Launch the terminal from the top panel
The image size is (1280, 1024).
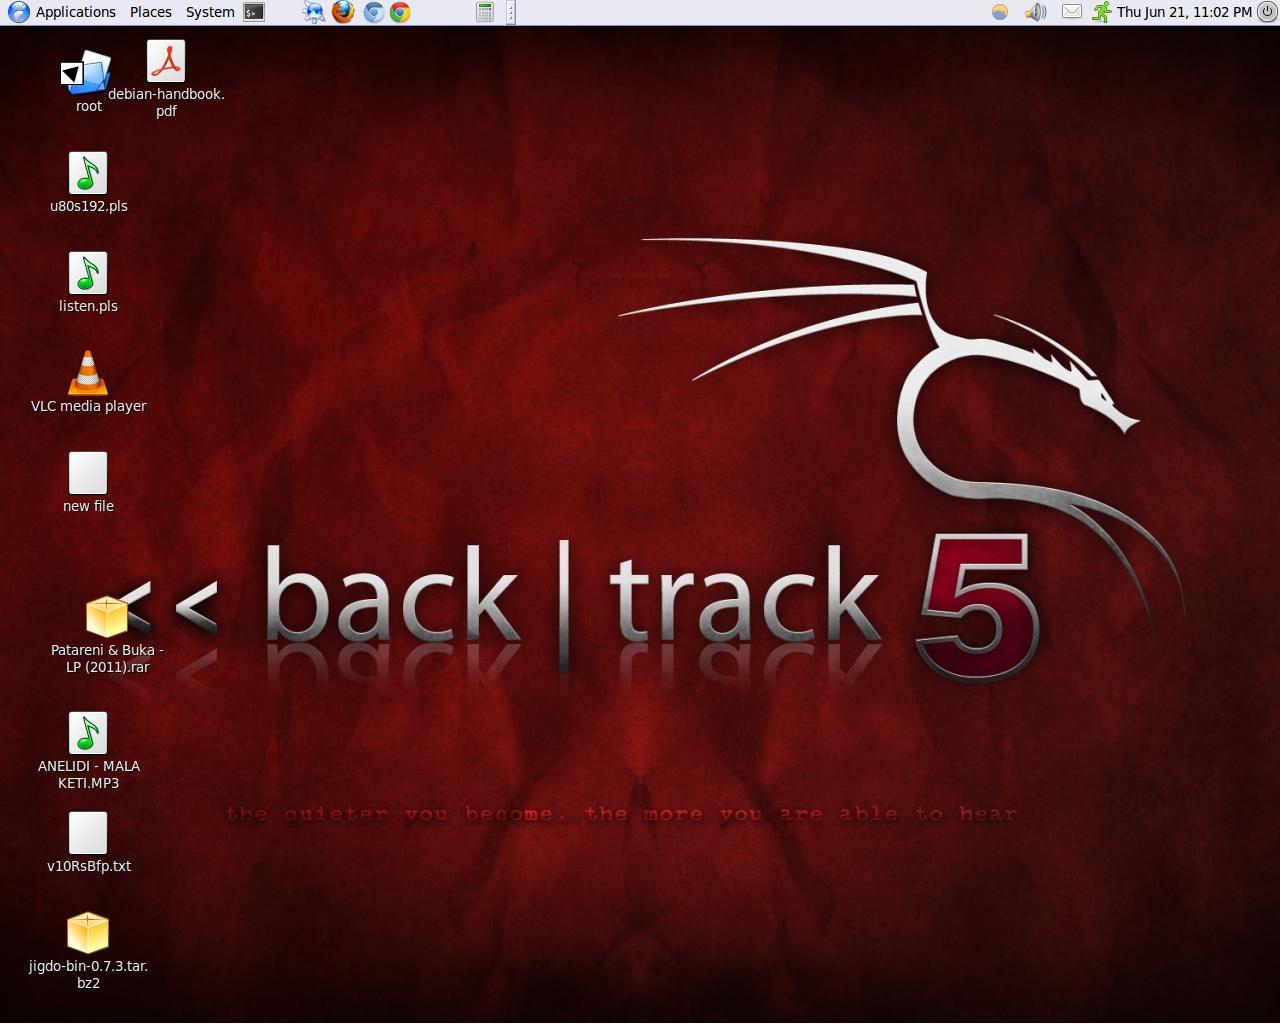(x=254, y=12)
